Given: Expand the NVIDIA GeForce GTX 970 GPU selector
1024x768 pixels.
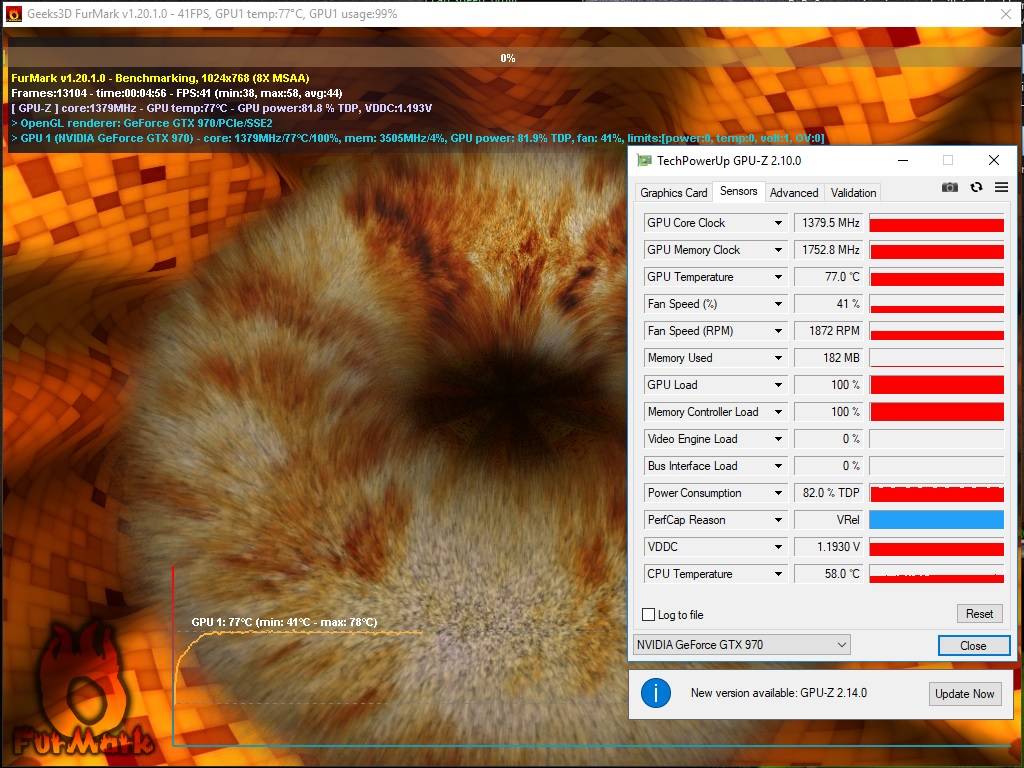Looking at the screenshot, I should 742,645.
